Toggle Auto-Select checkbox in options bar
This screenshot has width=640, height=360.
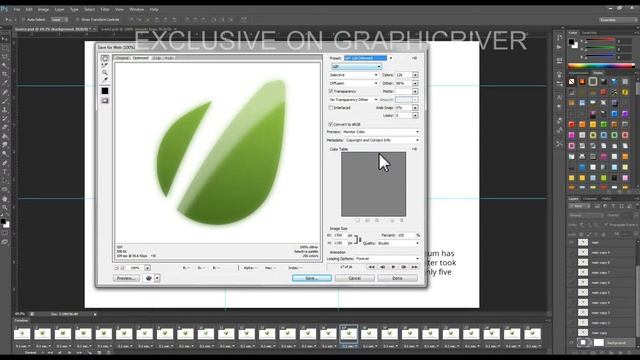[23, 20]
